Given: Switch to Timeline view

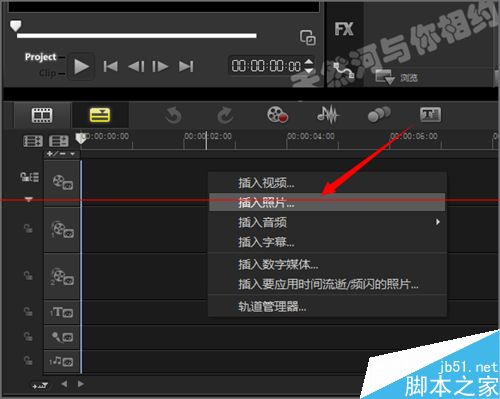Looking at the screenshot, I should 100,115.
